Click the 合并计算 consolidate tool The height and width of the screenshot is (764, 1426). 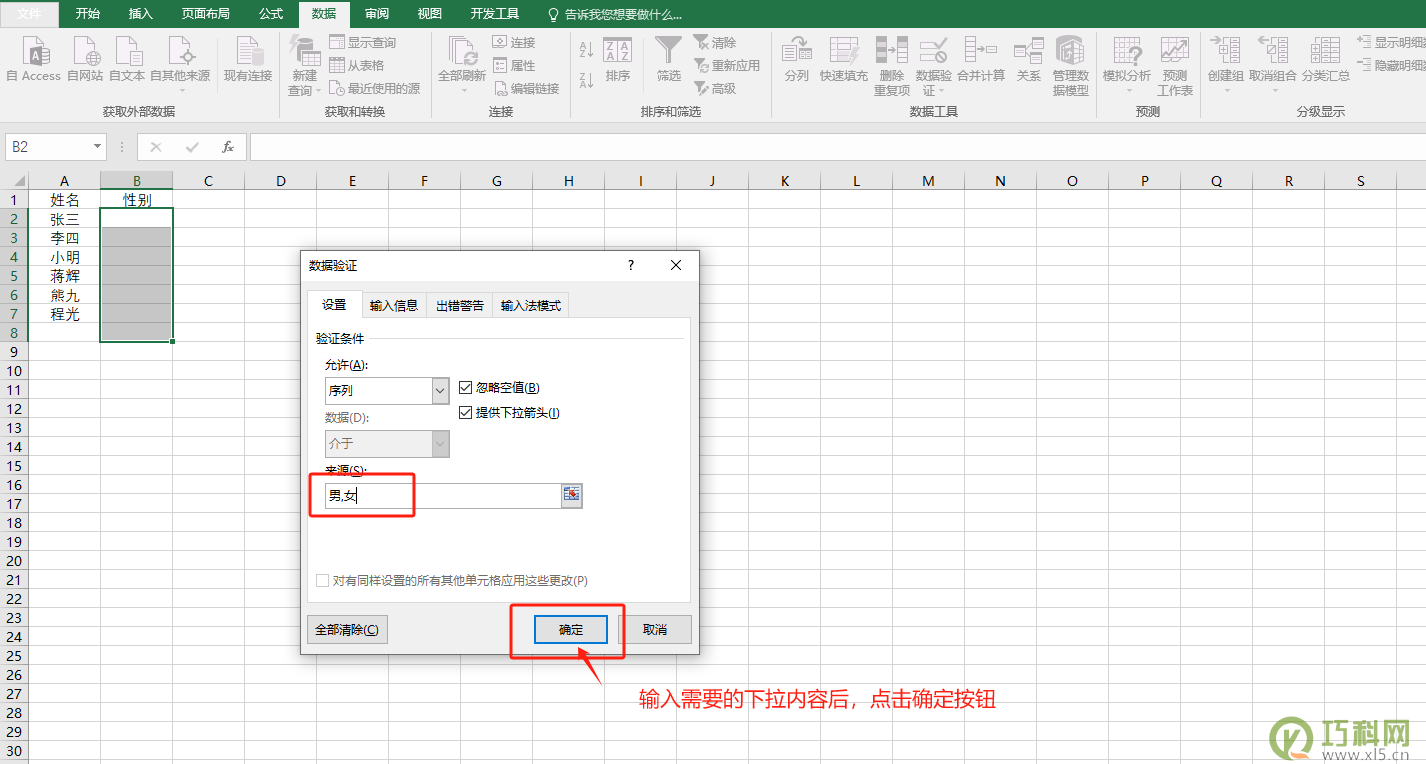981,58
